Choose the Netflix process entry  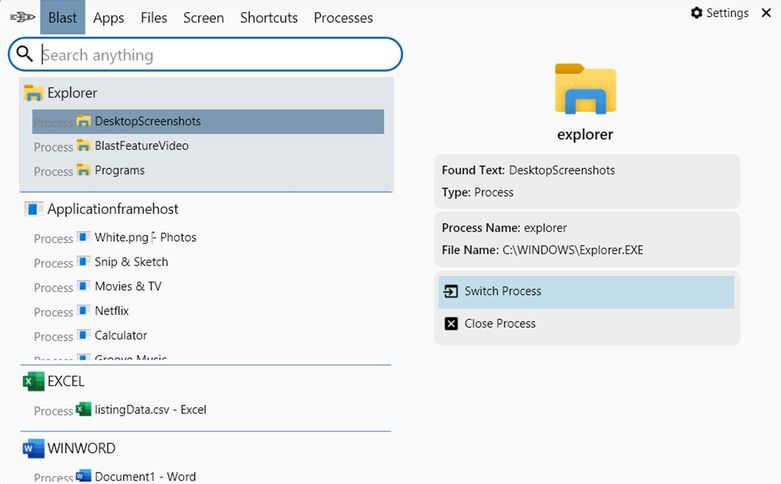pos(112,311)
